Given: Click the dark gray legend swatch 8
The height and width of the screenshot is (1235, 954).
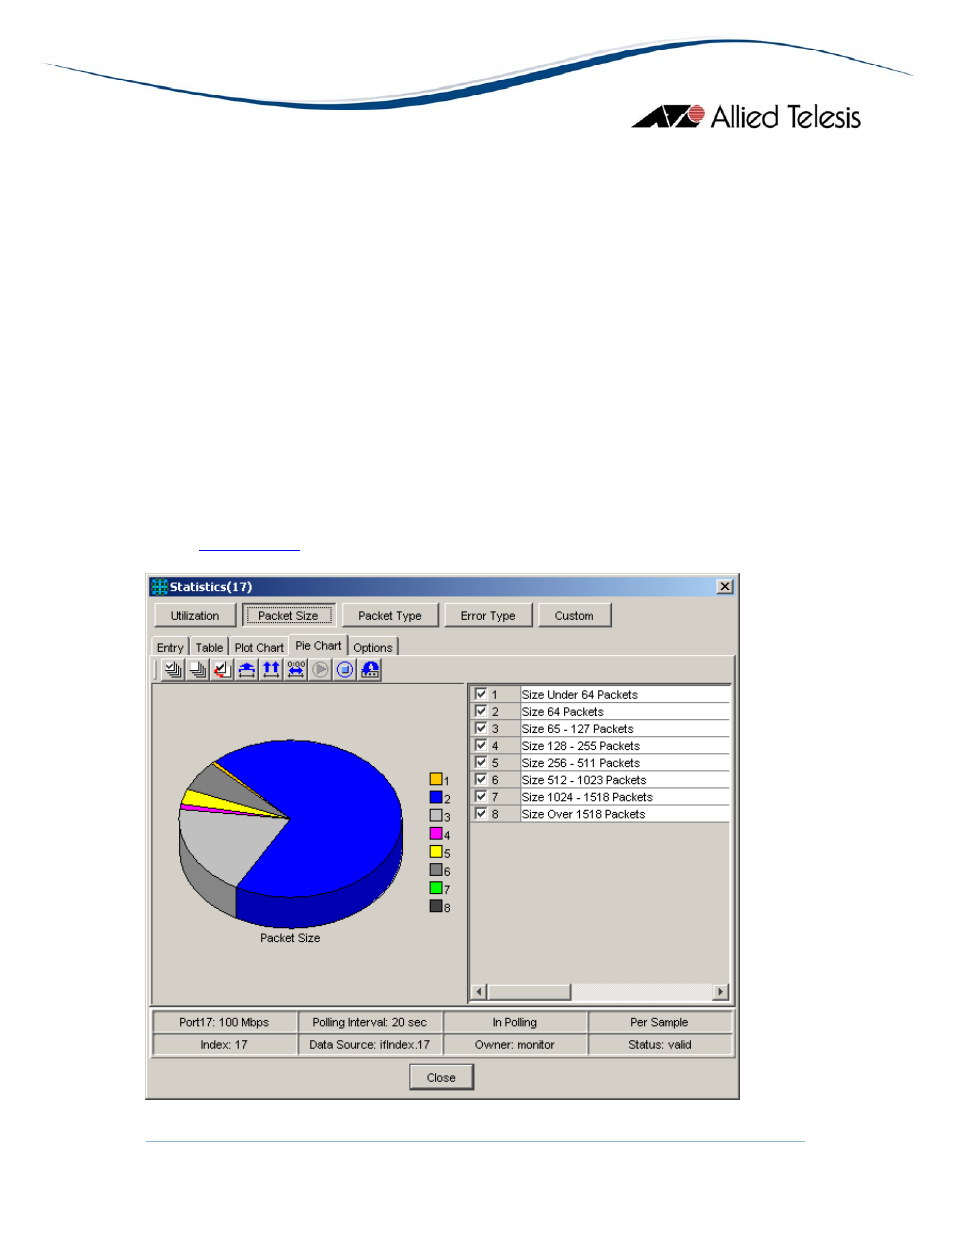Looking at the screenshot, I should 436,905.
